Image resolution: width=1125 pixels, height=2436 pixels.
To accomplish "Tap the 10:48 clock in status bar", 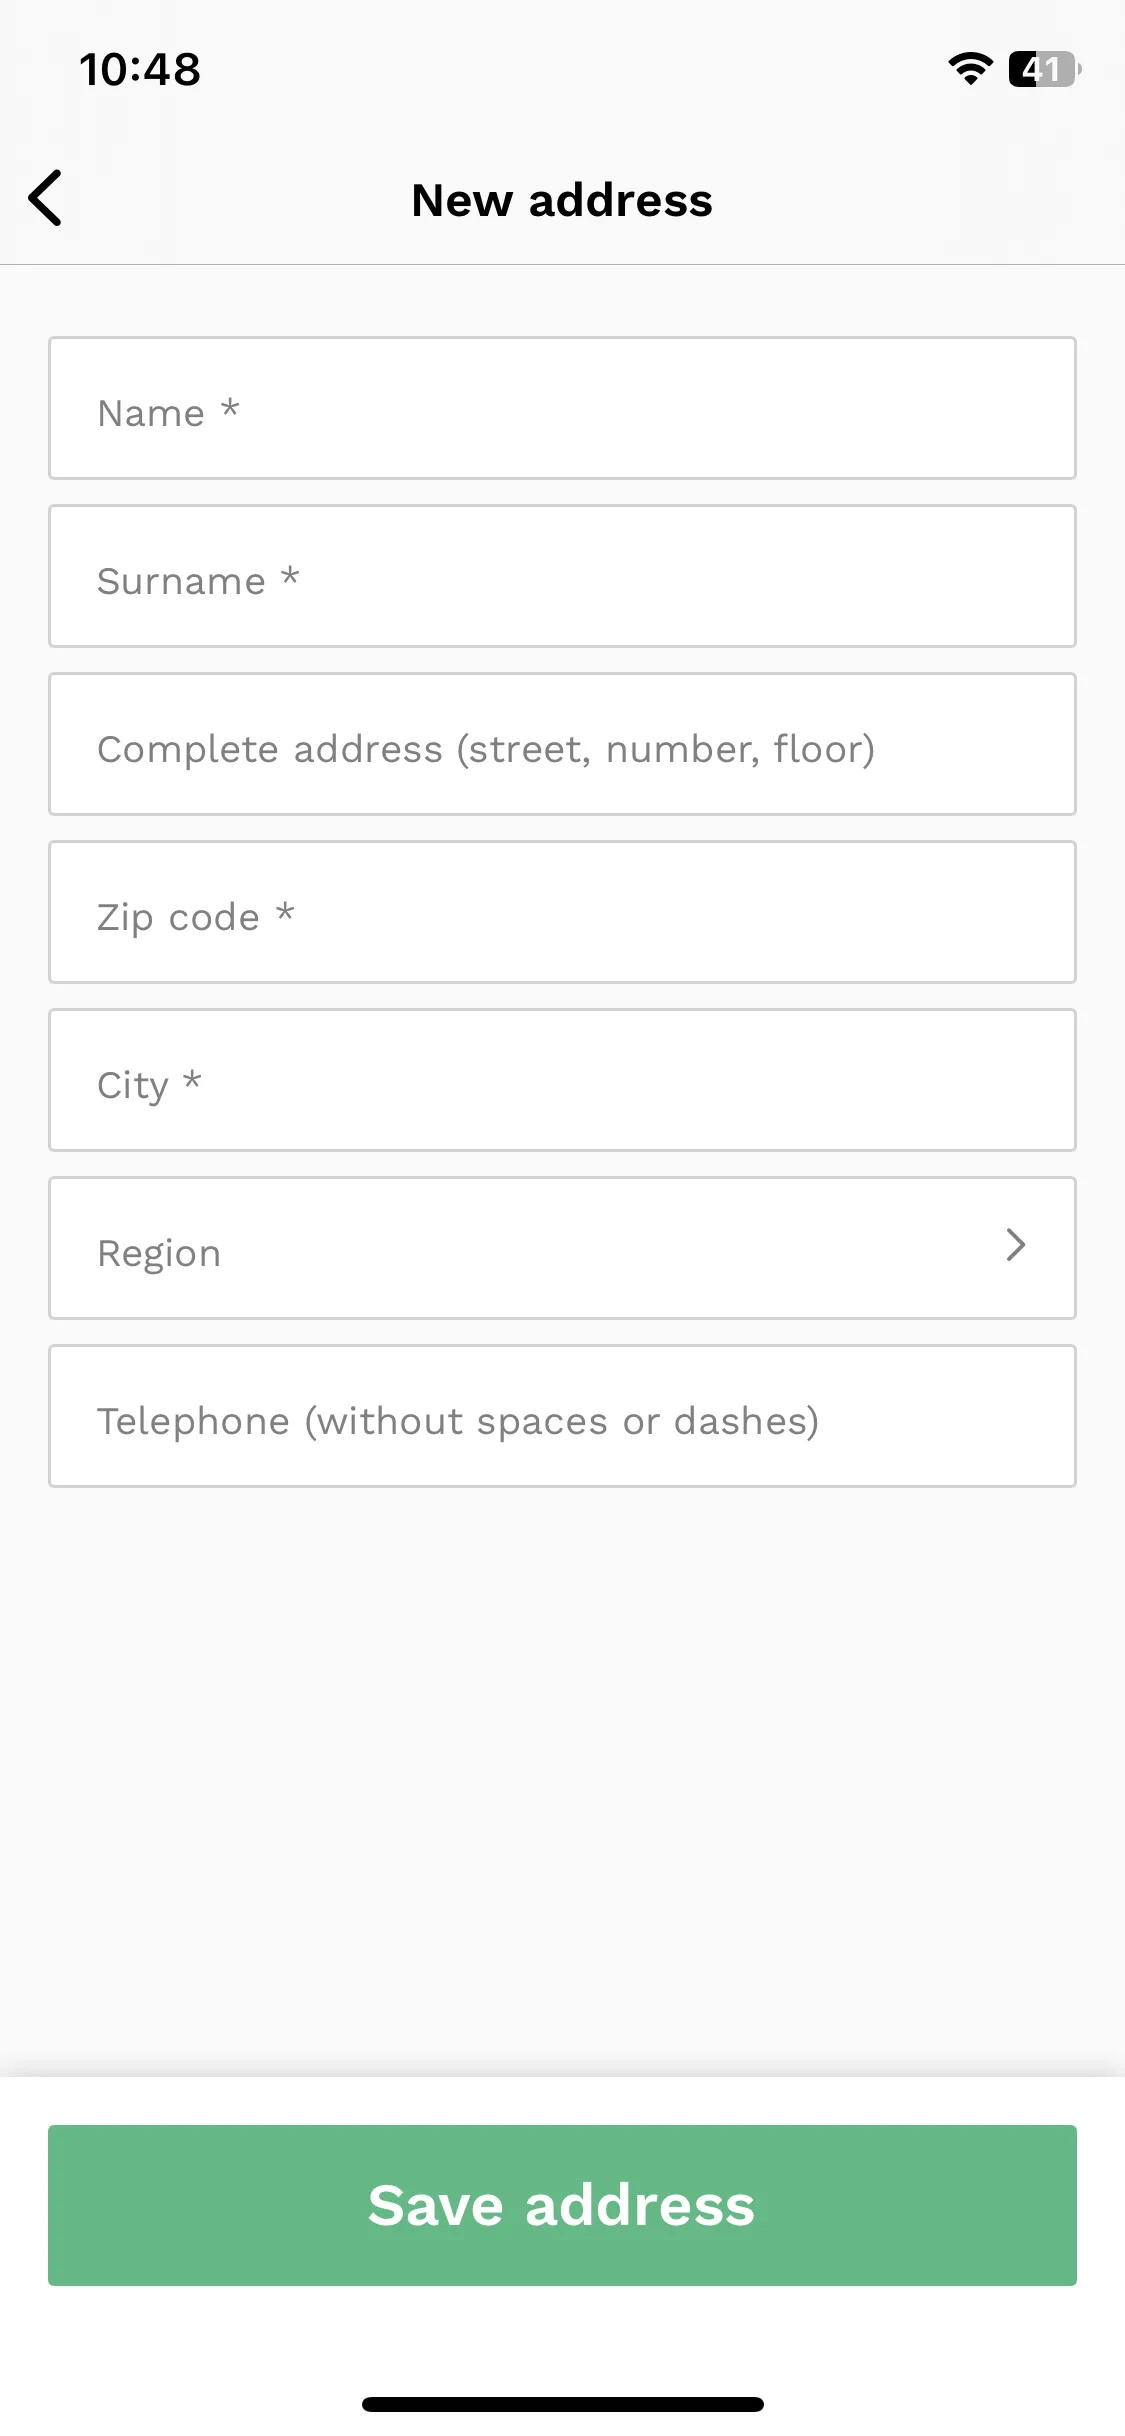I will point(140,70).
